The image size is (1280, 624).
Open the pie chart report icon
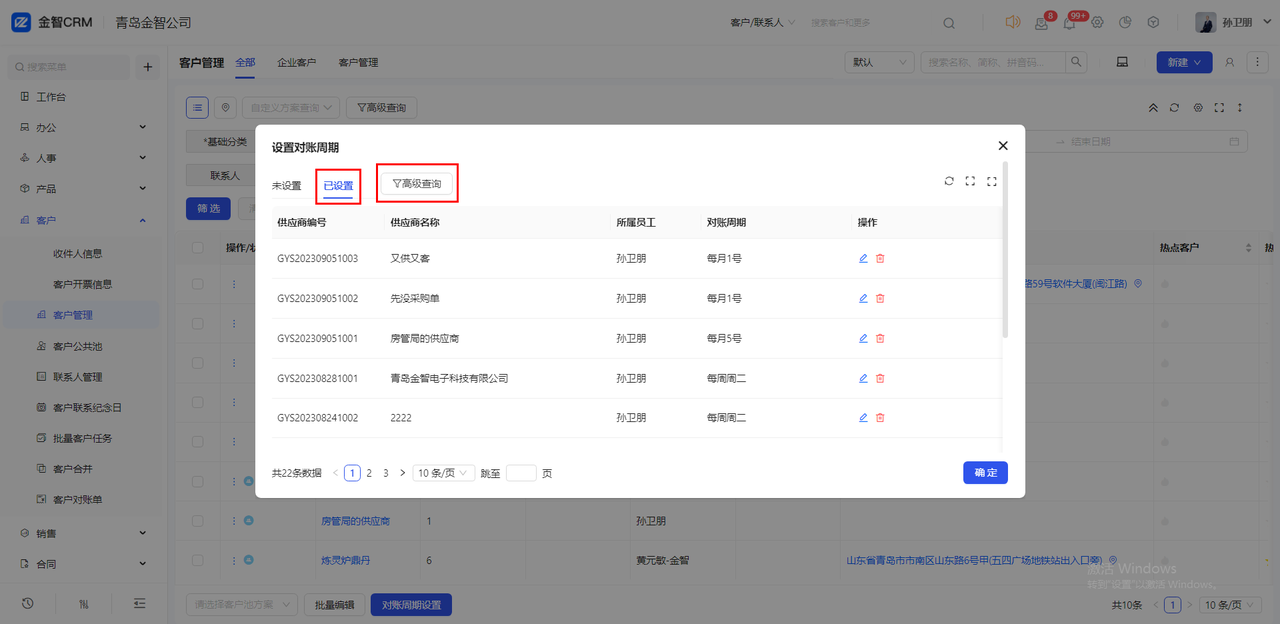1125,23
